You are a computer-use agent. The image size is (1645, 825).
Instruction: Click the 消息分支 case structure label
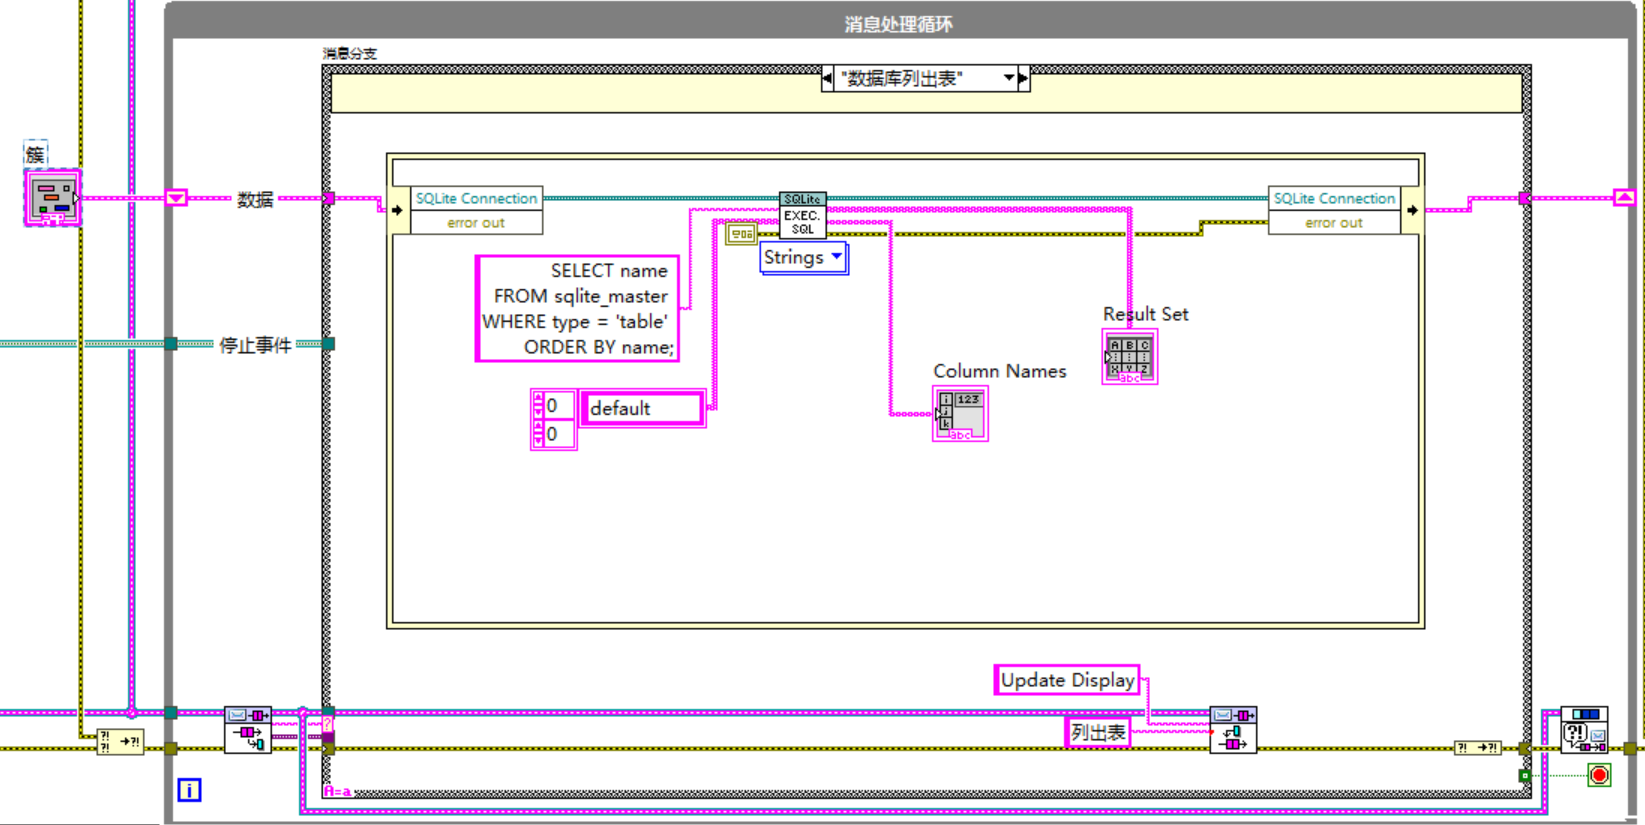[350, 54]
